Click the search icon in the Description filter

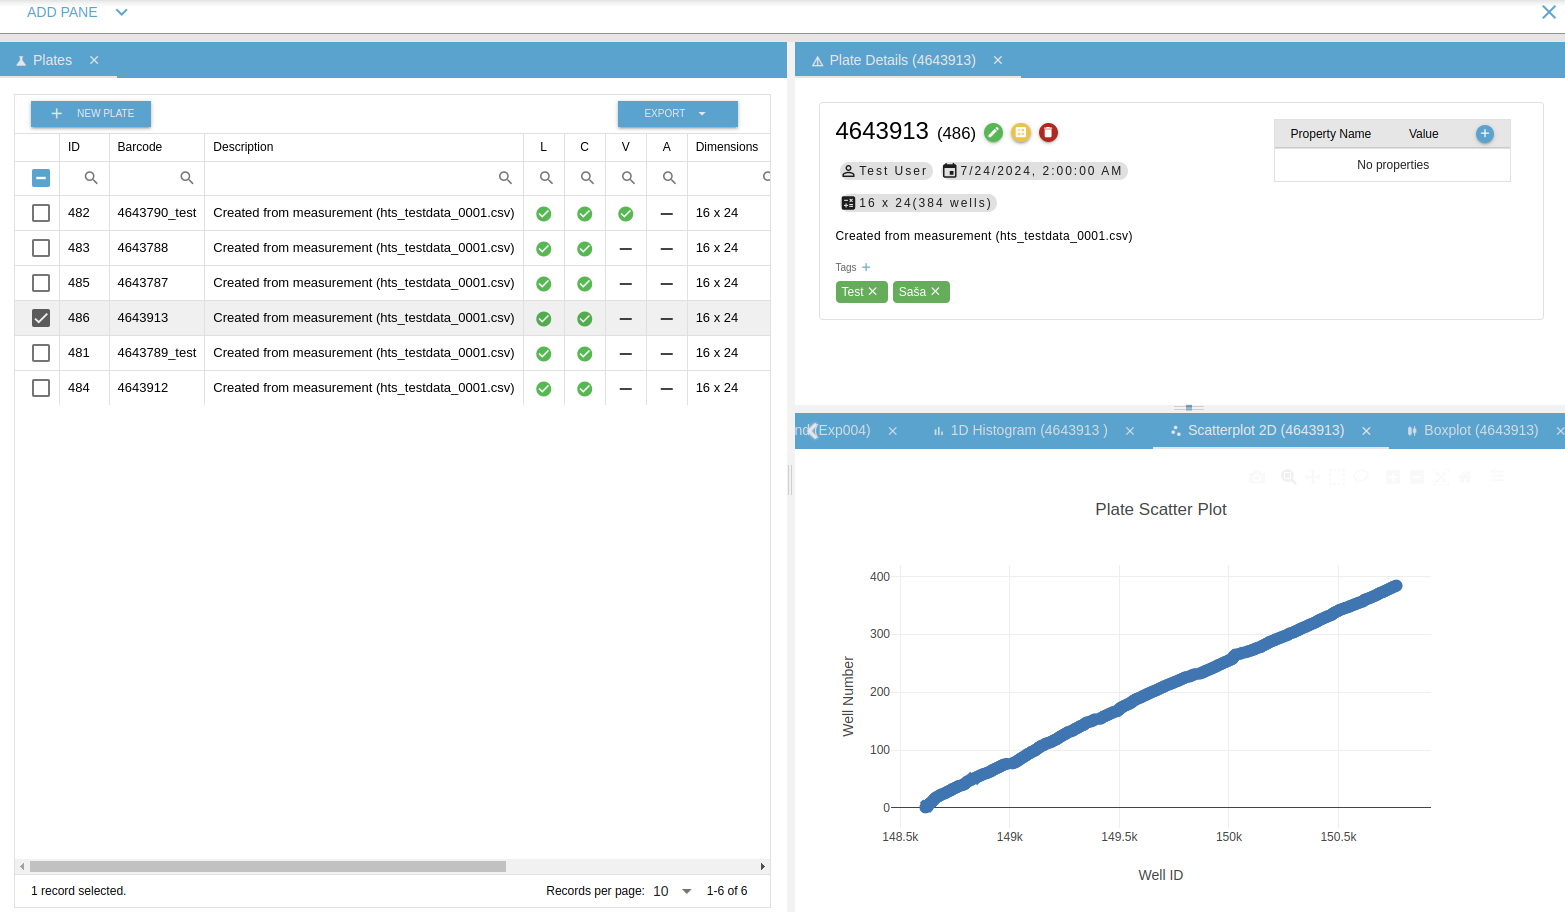point(505,178)
